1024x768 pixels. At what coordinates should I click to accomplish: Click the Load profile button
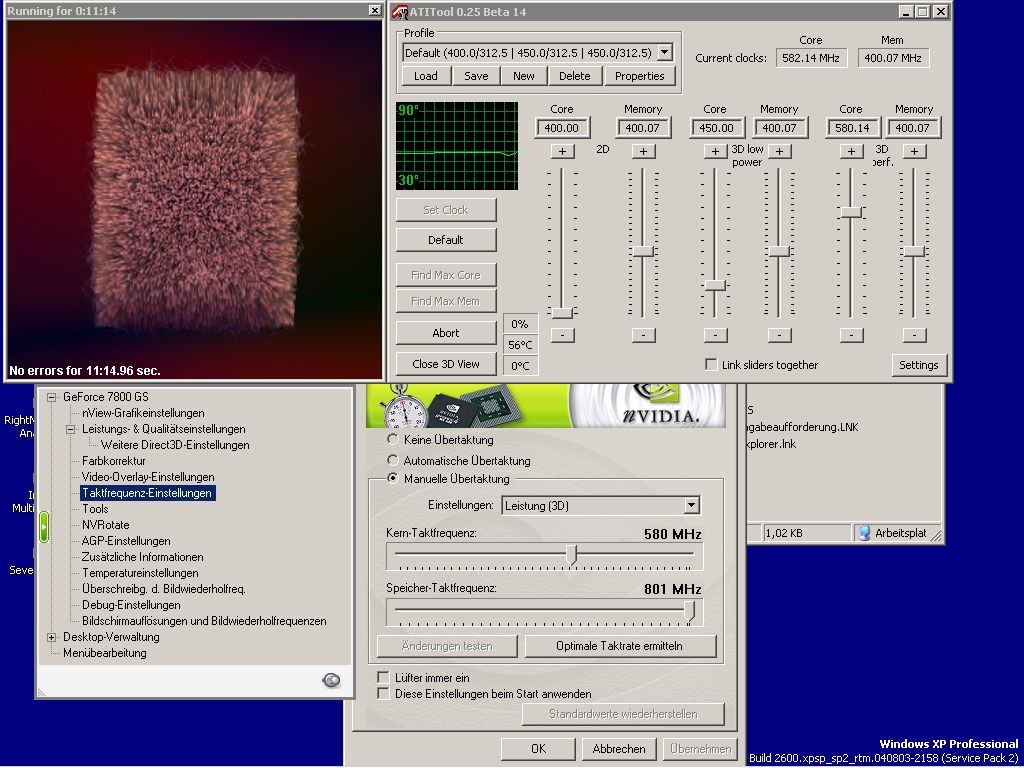tap(426, 76)
